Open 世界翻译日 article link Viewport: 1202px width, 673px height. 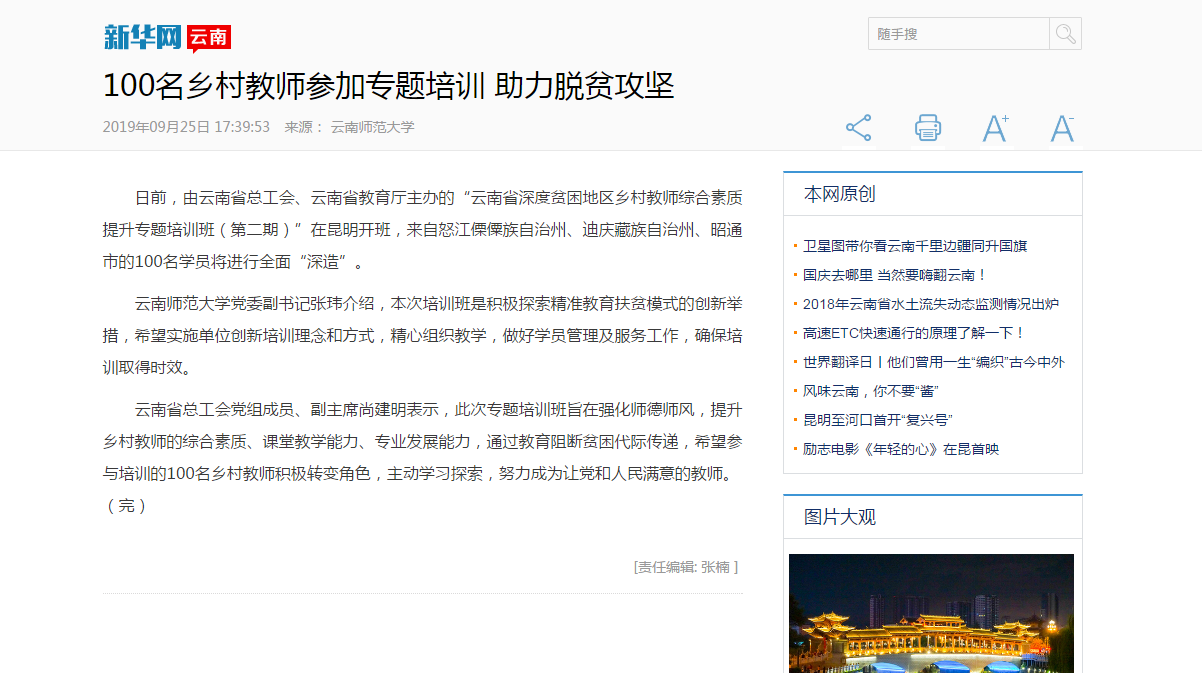point(933,362)
